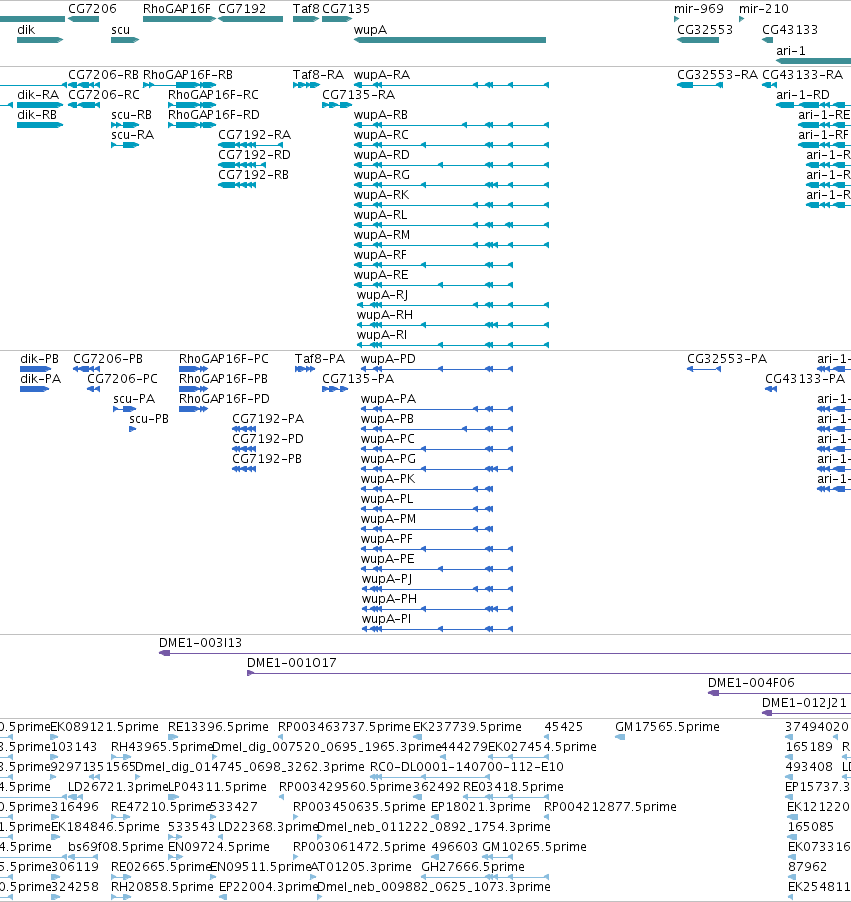Select the scu-PB protein label
Screen dimensions: 851x902
coord(149,419)
